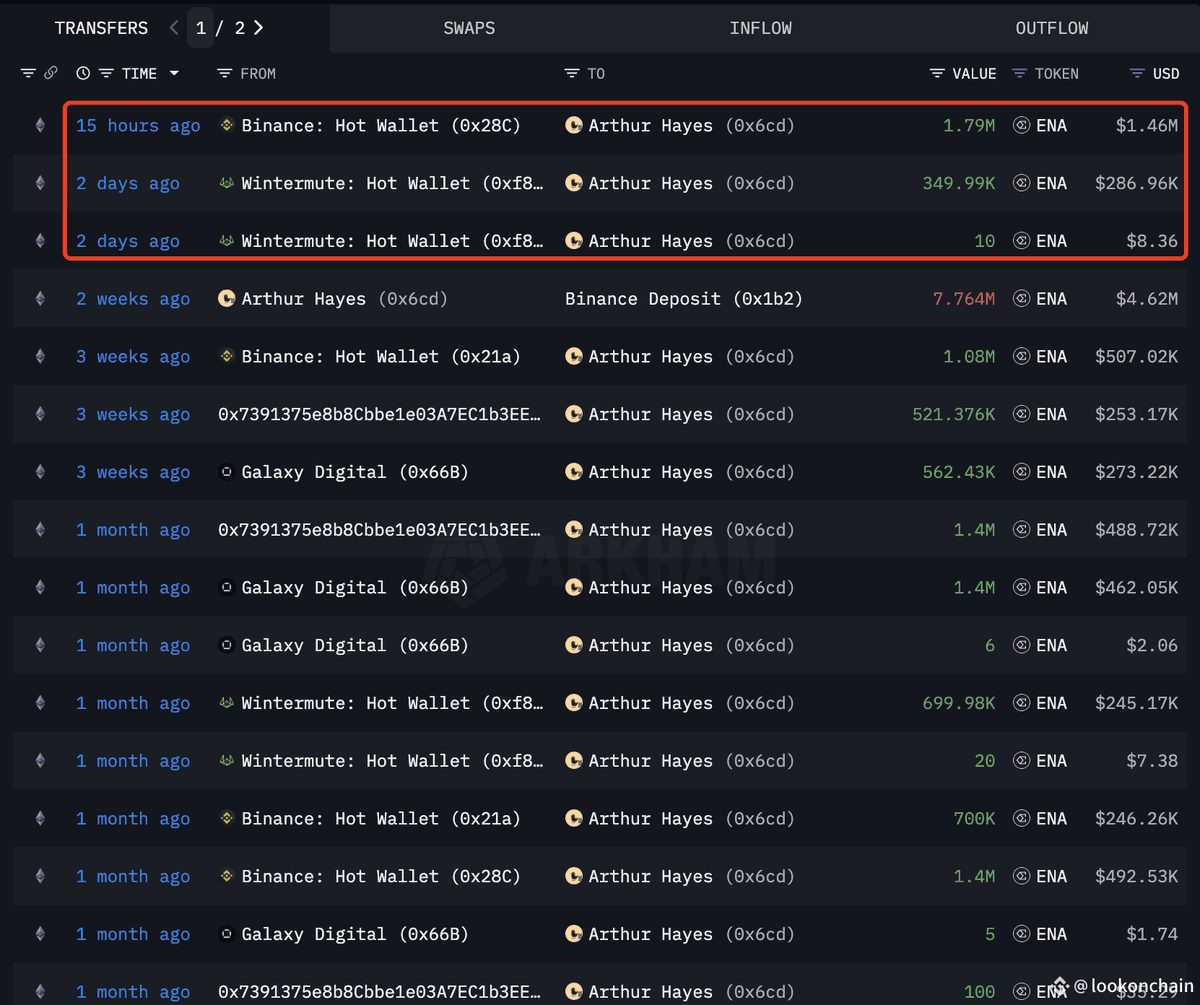Click Ethereum icon on 15 hours ago row

[41, 125]
